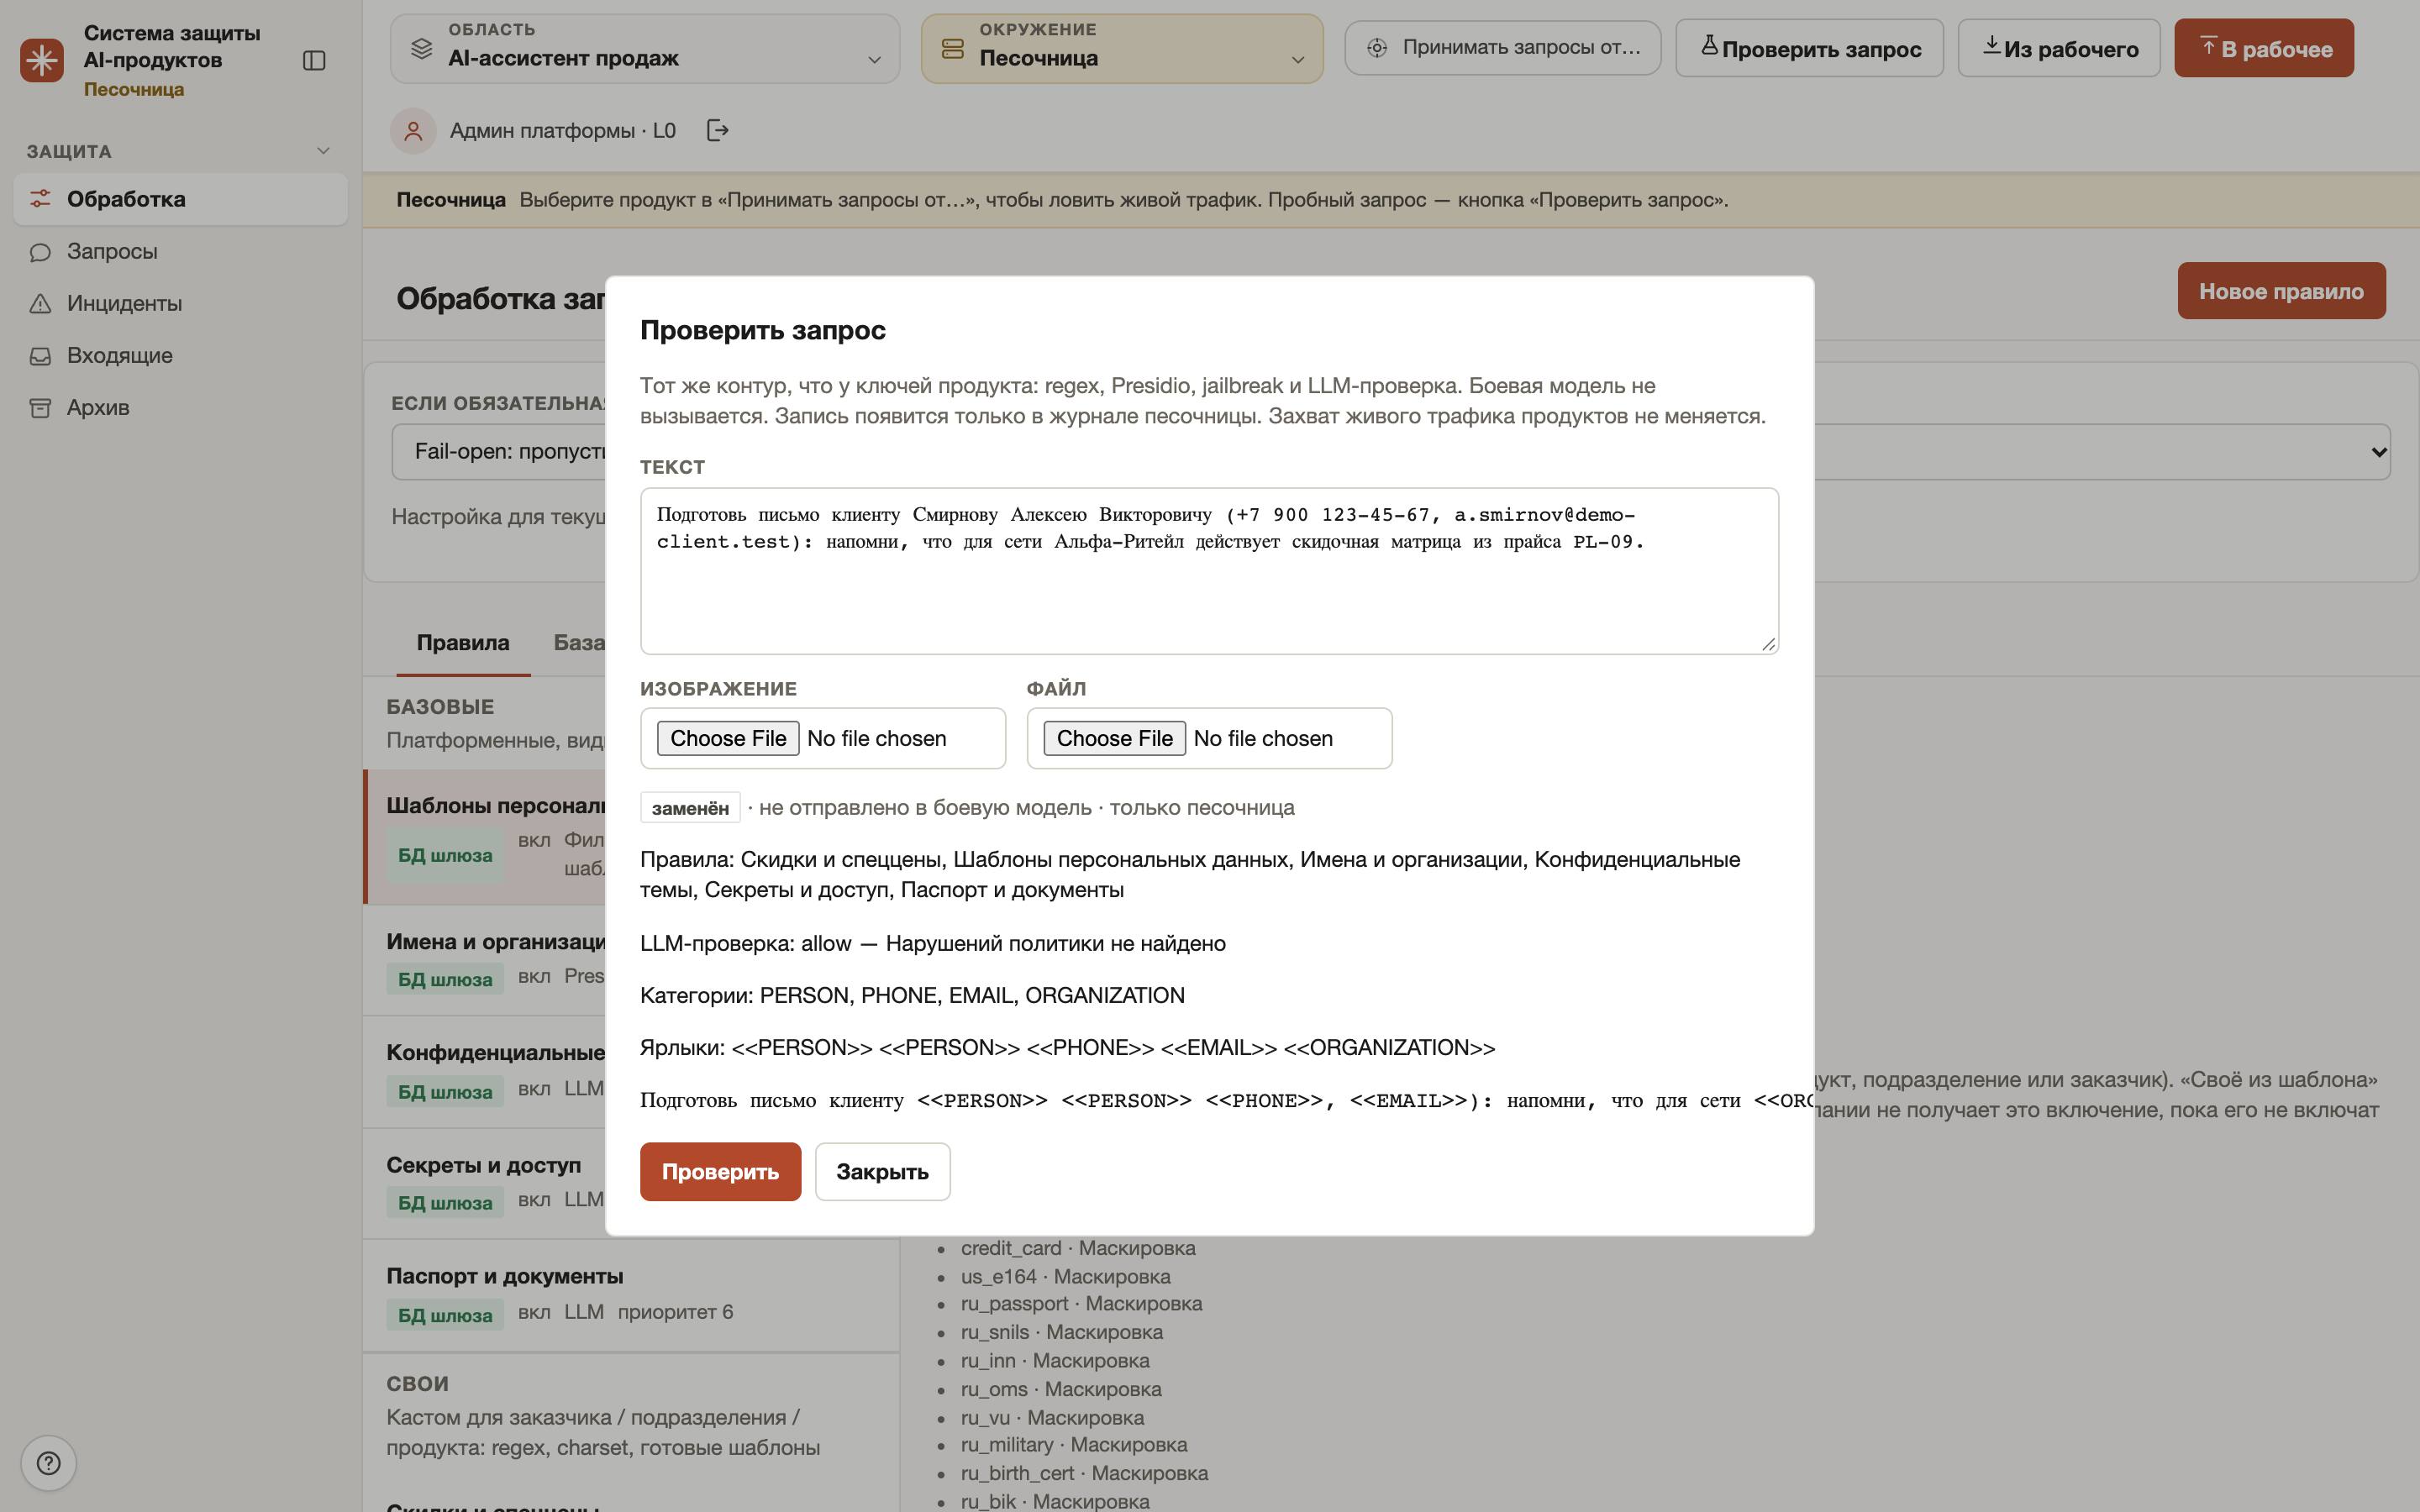The width and height of the screenshot is (2420, 1512).
Task: Collapse the ЗАЩИТА section chevron
Action: coord(323,151)
